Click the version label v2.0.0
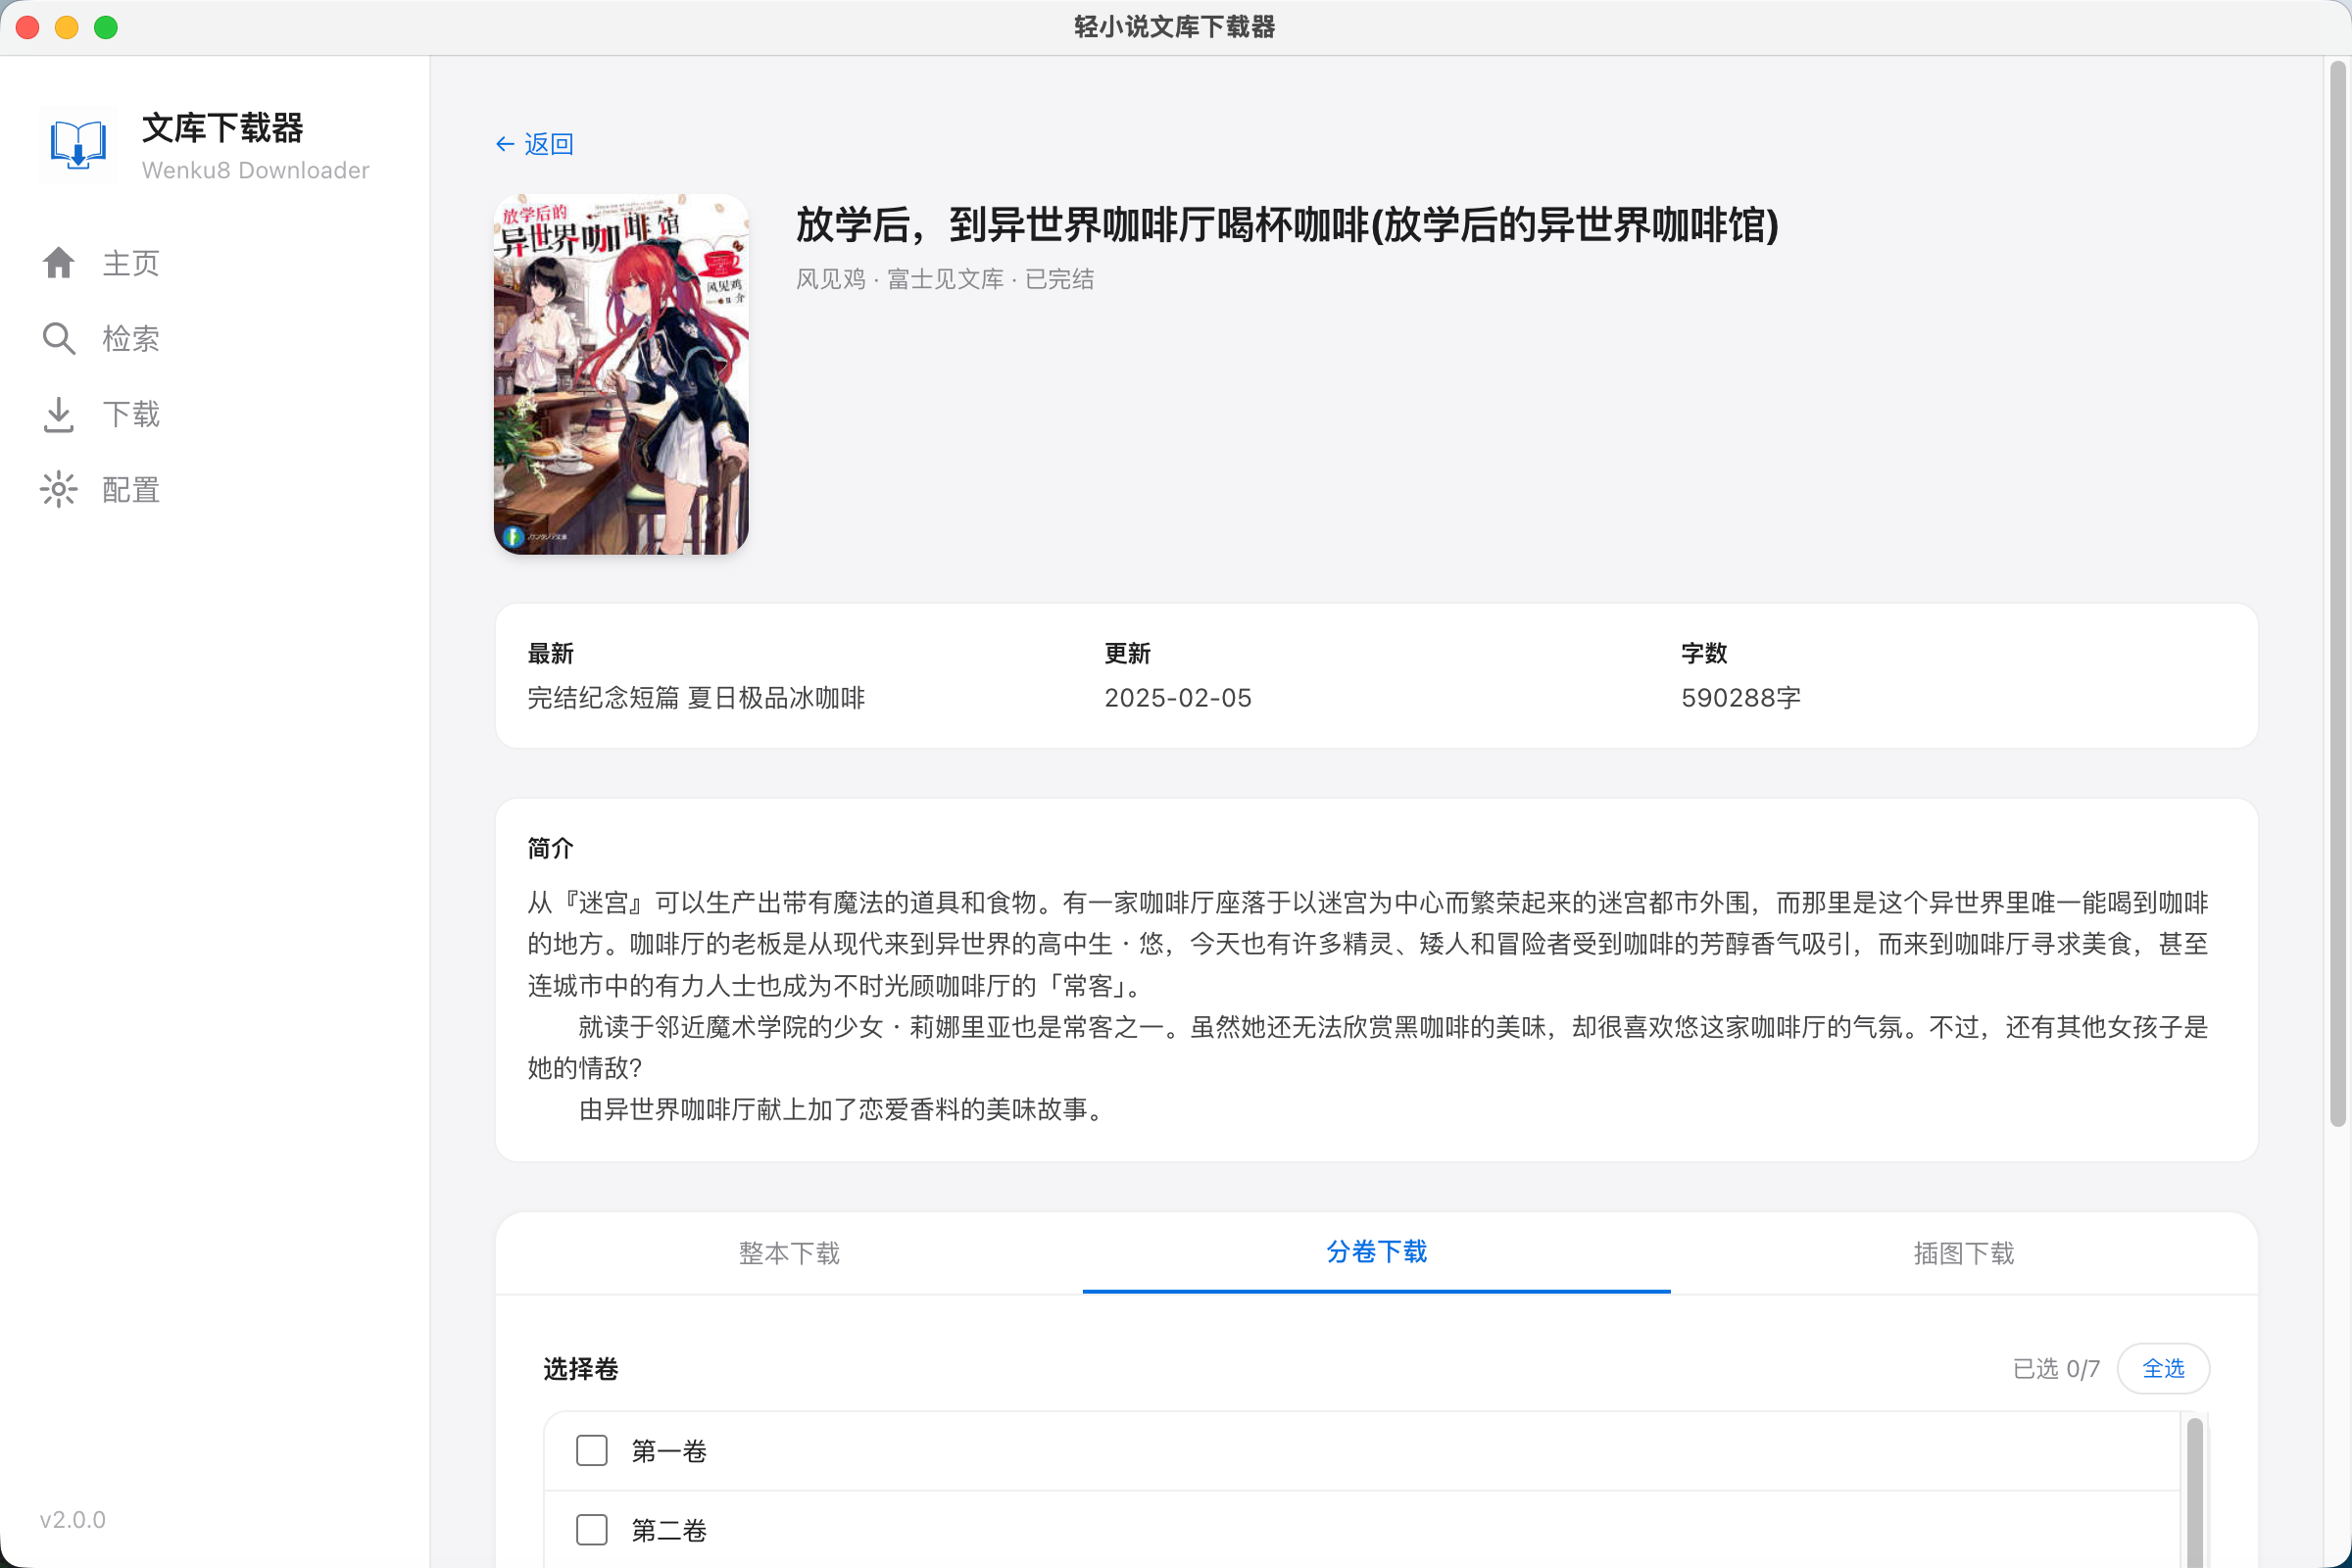2352x1568 pixels. (x=72, y=1519)
